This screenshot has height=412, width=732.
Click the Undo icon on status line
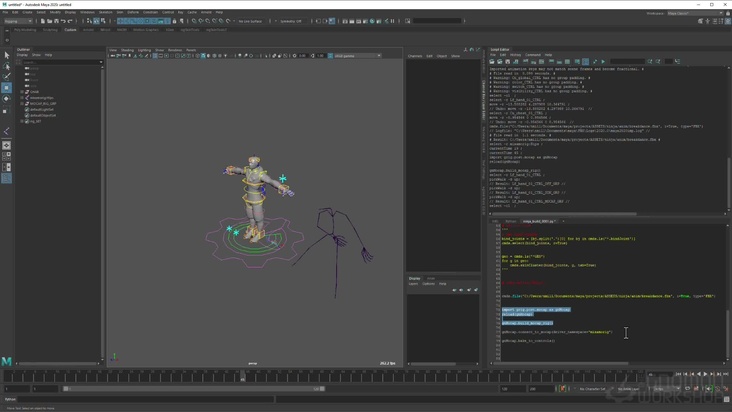coord(62,21)
